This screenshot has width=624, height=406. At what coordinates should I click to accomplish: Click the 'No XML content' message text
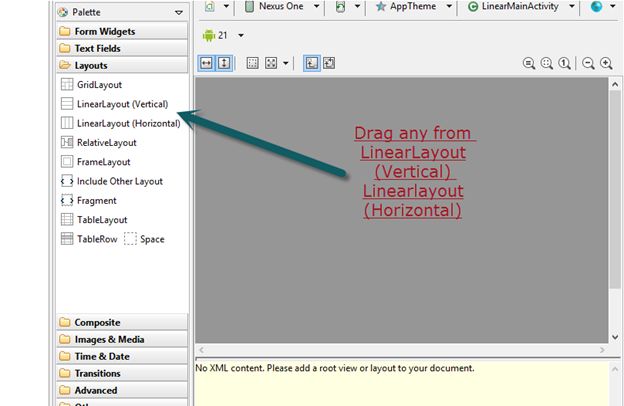(x=335, y=368)
